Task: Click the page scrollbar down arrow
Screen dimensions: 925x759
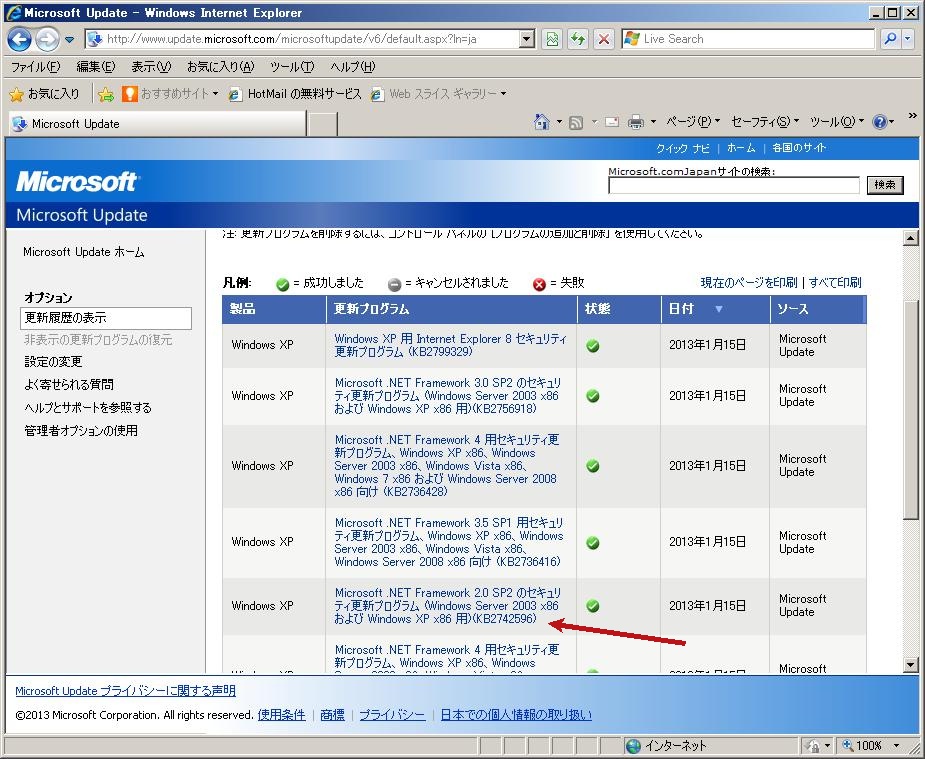Action: coord(910,665)
